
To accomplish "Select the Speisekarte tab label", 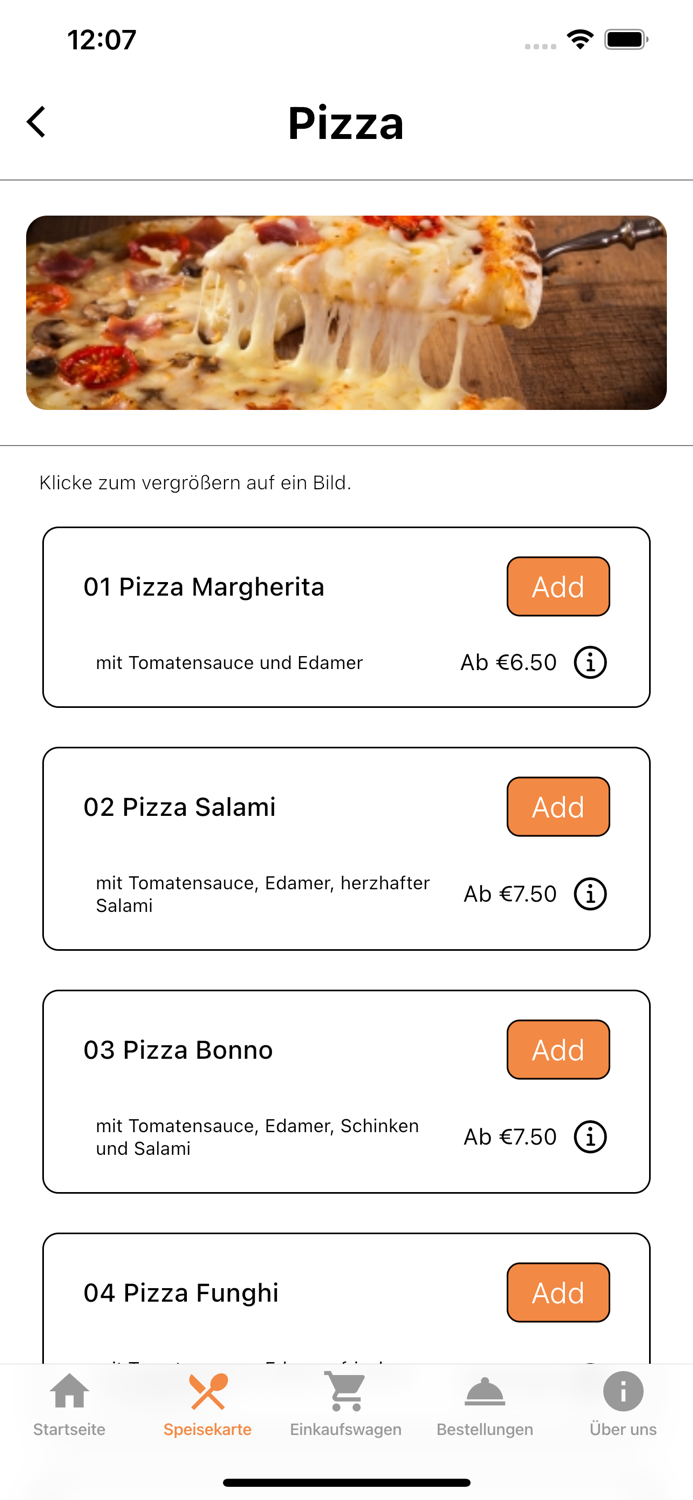I will tap(207, 1429).
